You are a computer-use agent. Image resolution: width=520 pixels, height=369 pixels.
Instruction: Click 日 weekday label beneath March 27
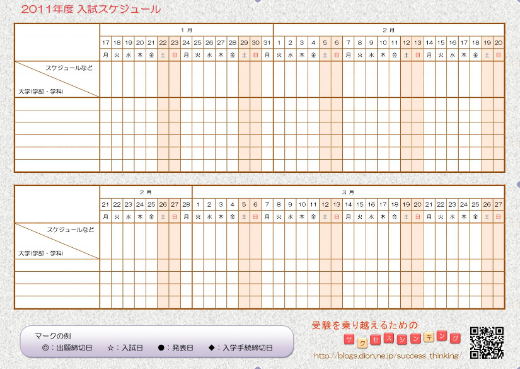pyautogui.click(x=498, y=217)
